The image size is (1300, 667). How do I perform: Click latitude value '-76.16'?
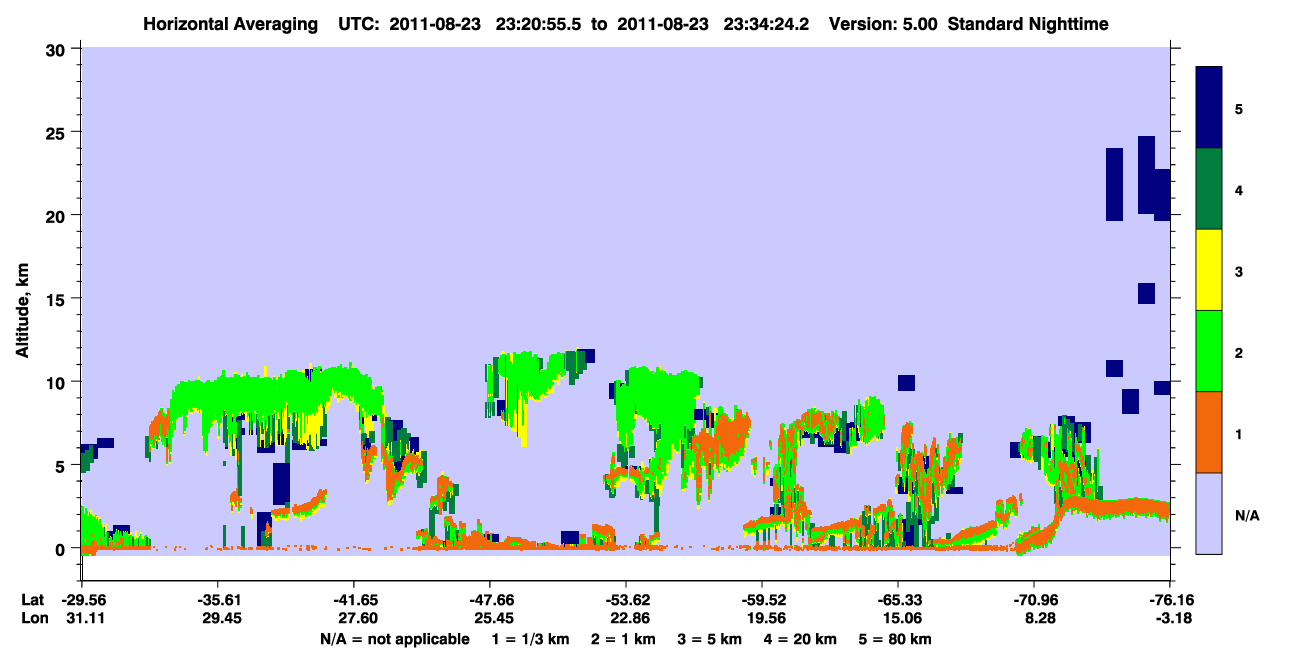tap(1170, 600)
